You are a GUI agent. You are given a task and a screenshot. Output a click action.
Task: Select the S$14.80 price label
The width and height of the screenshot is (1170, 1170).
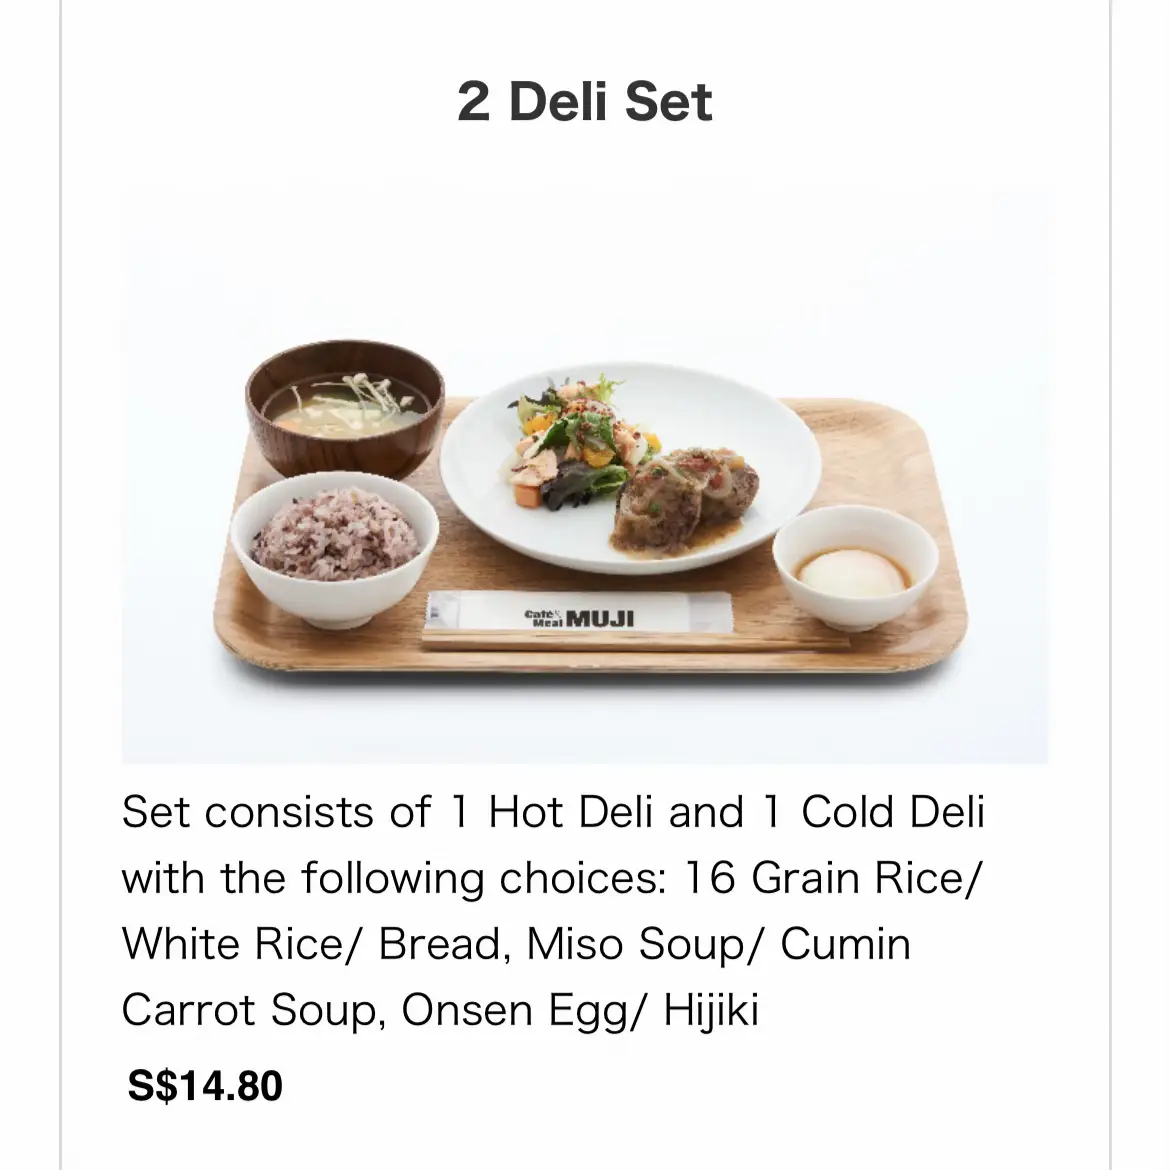click(205, 1085)
